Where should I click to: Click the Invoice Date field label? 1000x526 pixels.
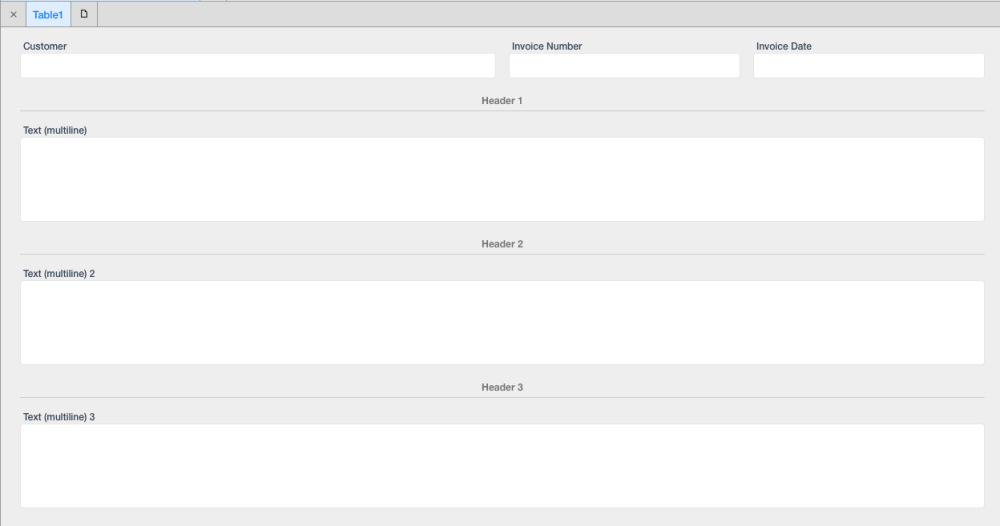coord(784,46)
